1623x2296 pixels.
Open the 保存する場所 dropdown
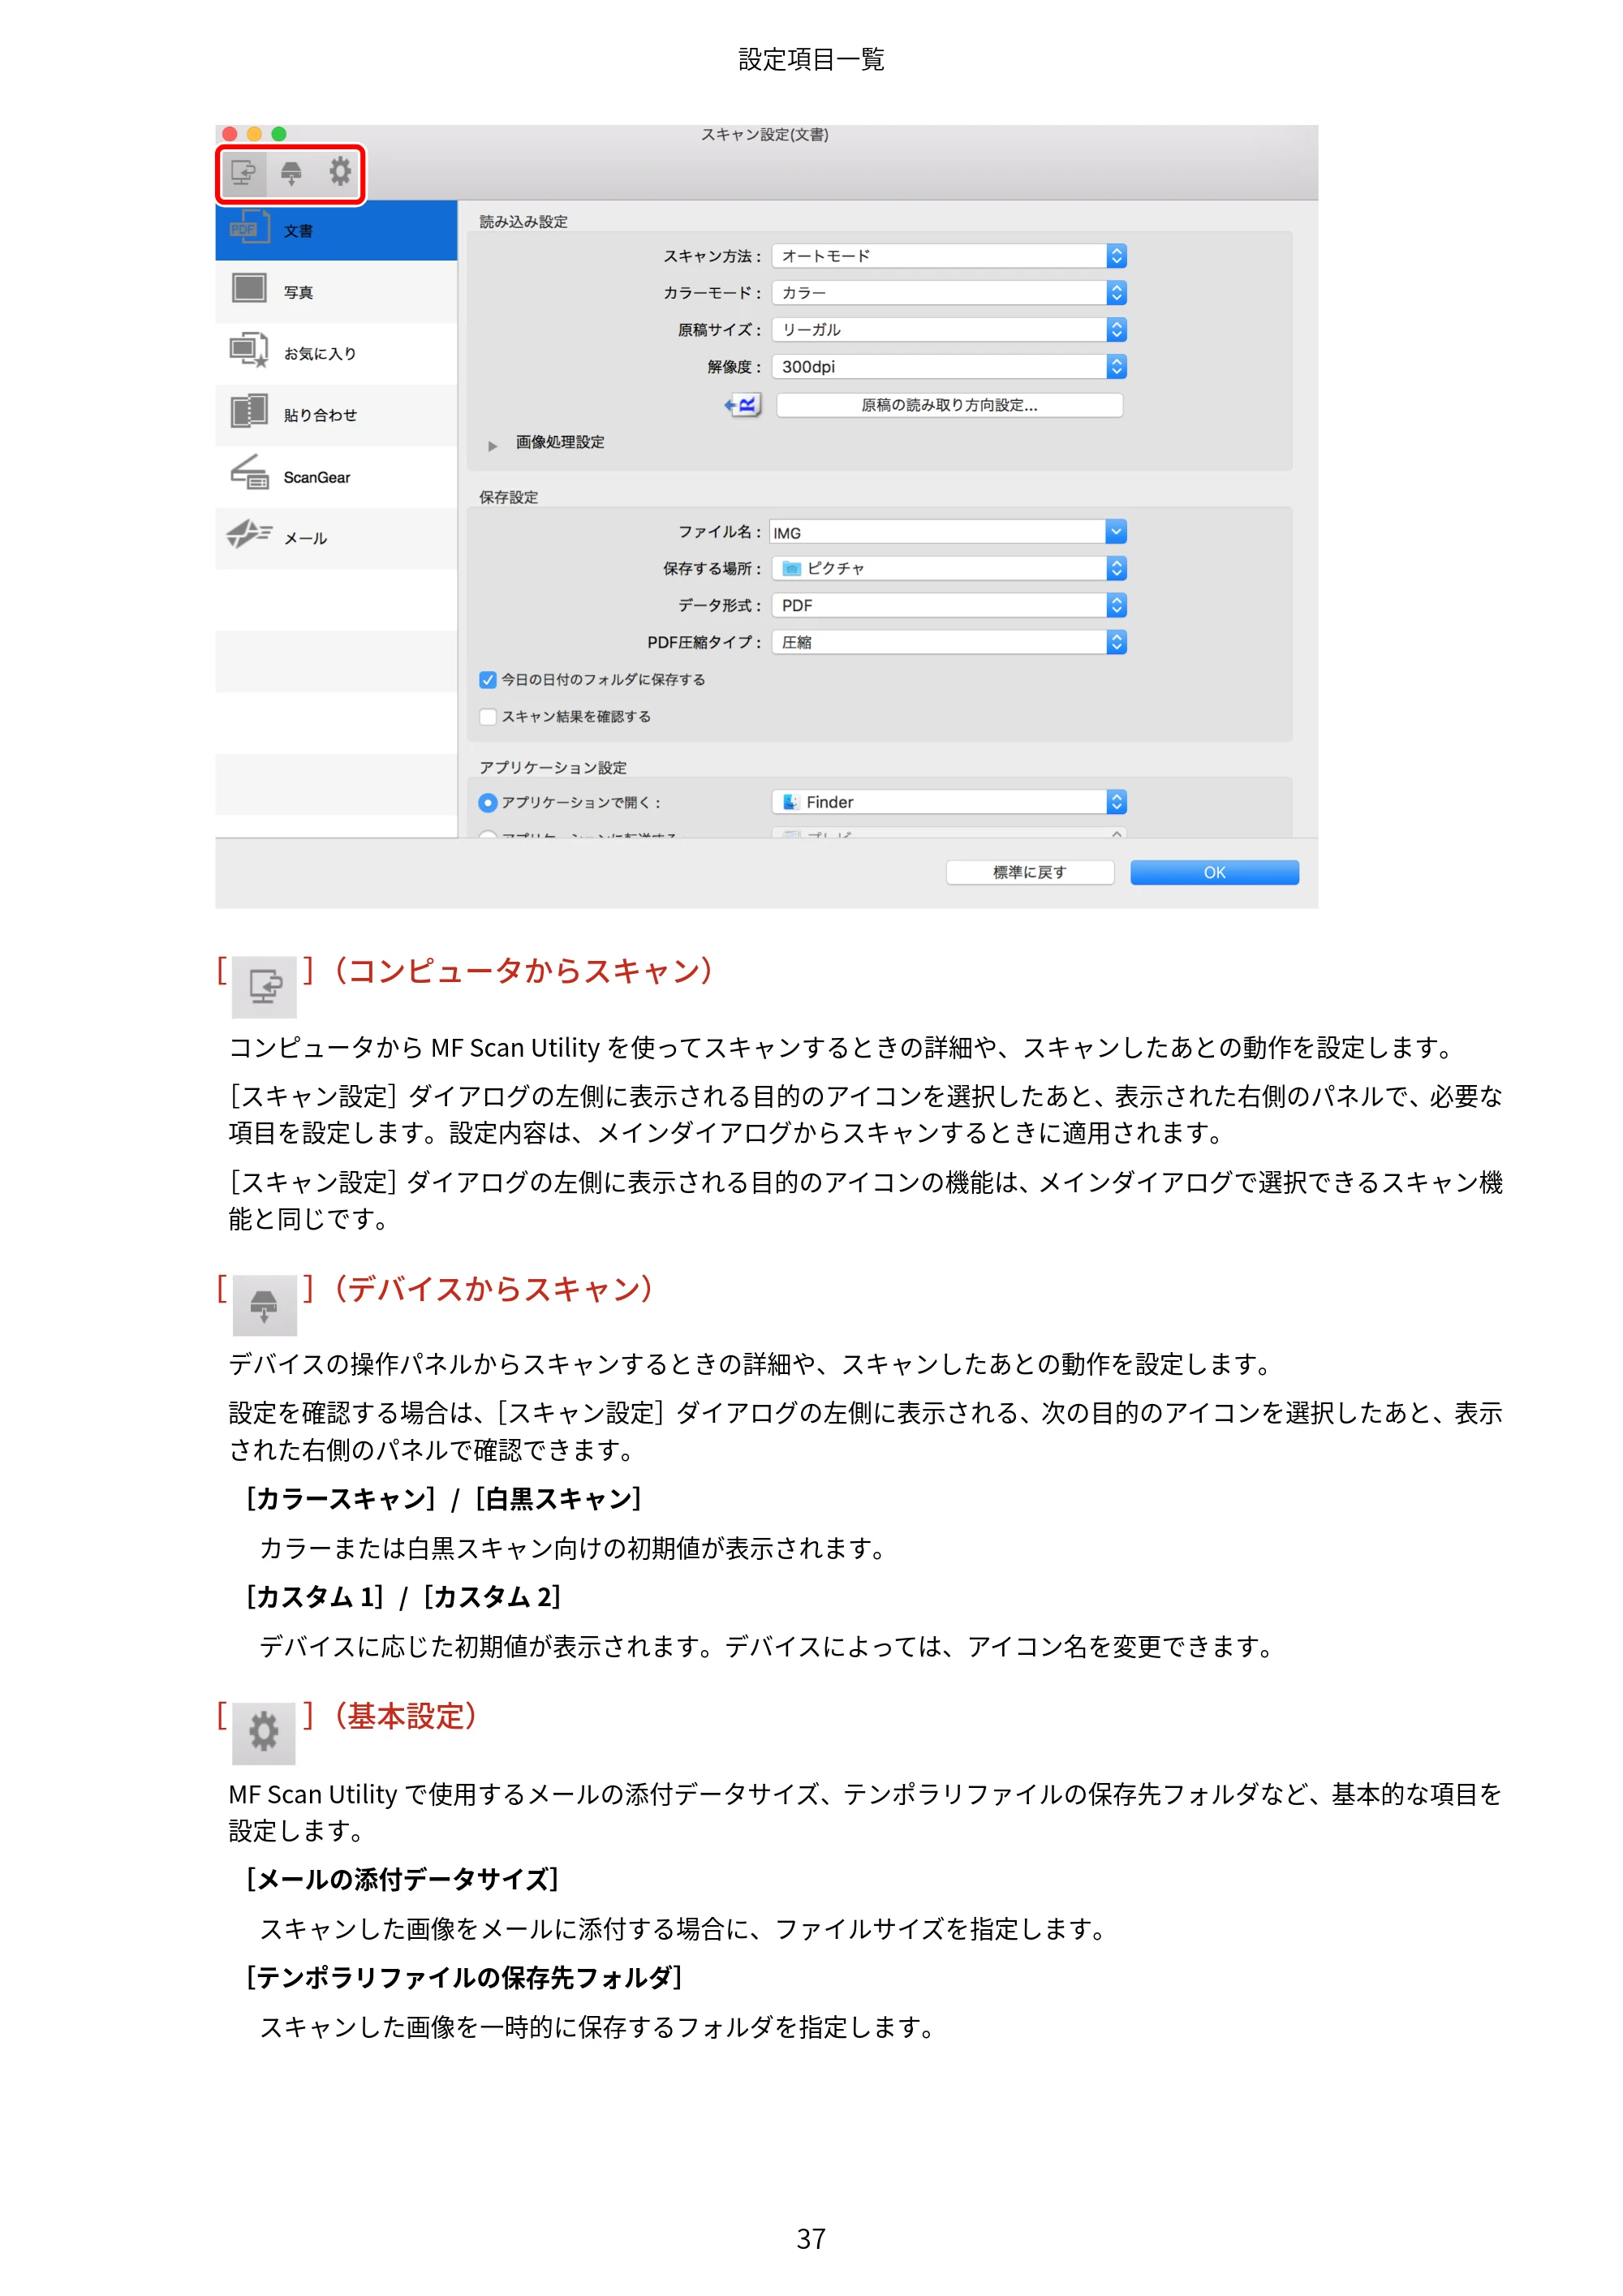pyautogui.click(x=949, y=569)
